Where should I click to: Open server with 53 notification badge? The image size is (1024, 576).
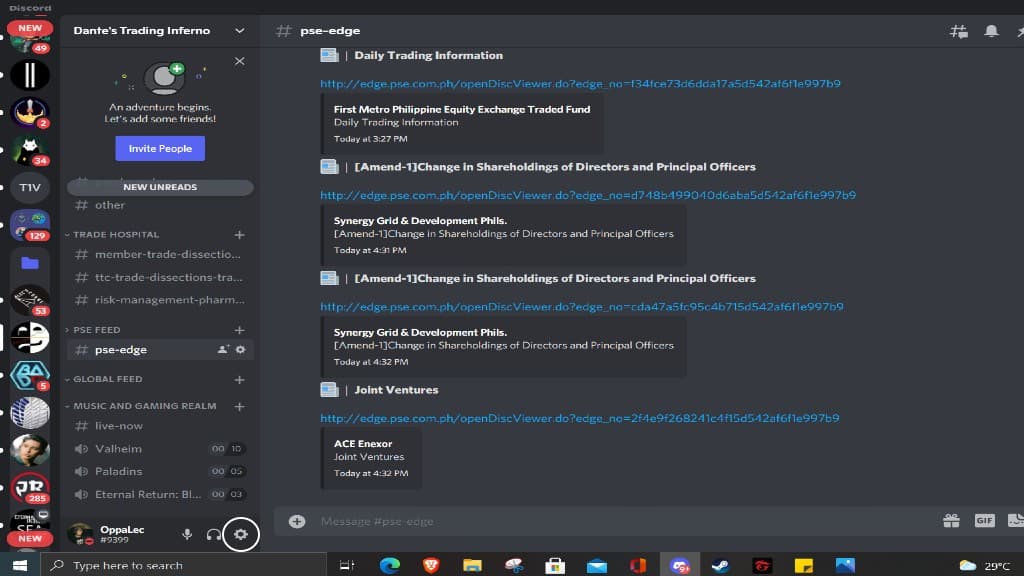29,300
